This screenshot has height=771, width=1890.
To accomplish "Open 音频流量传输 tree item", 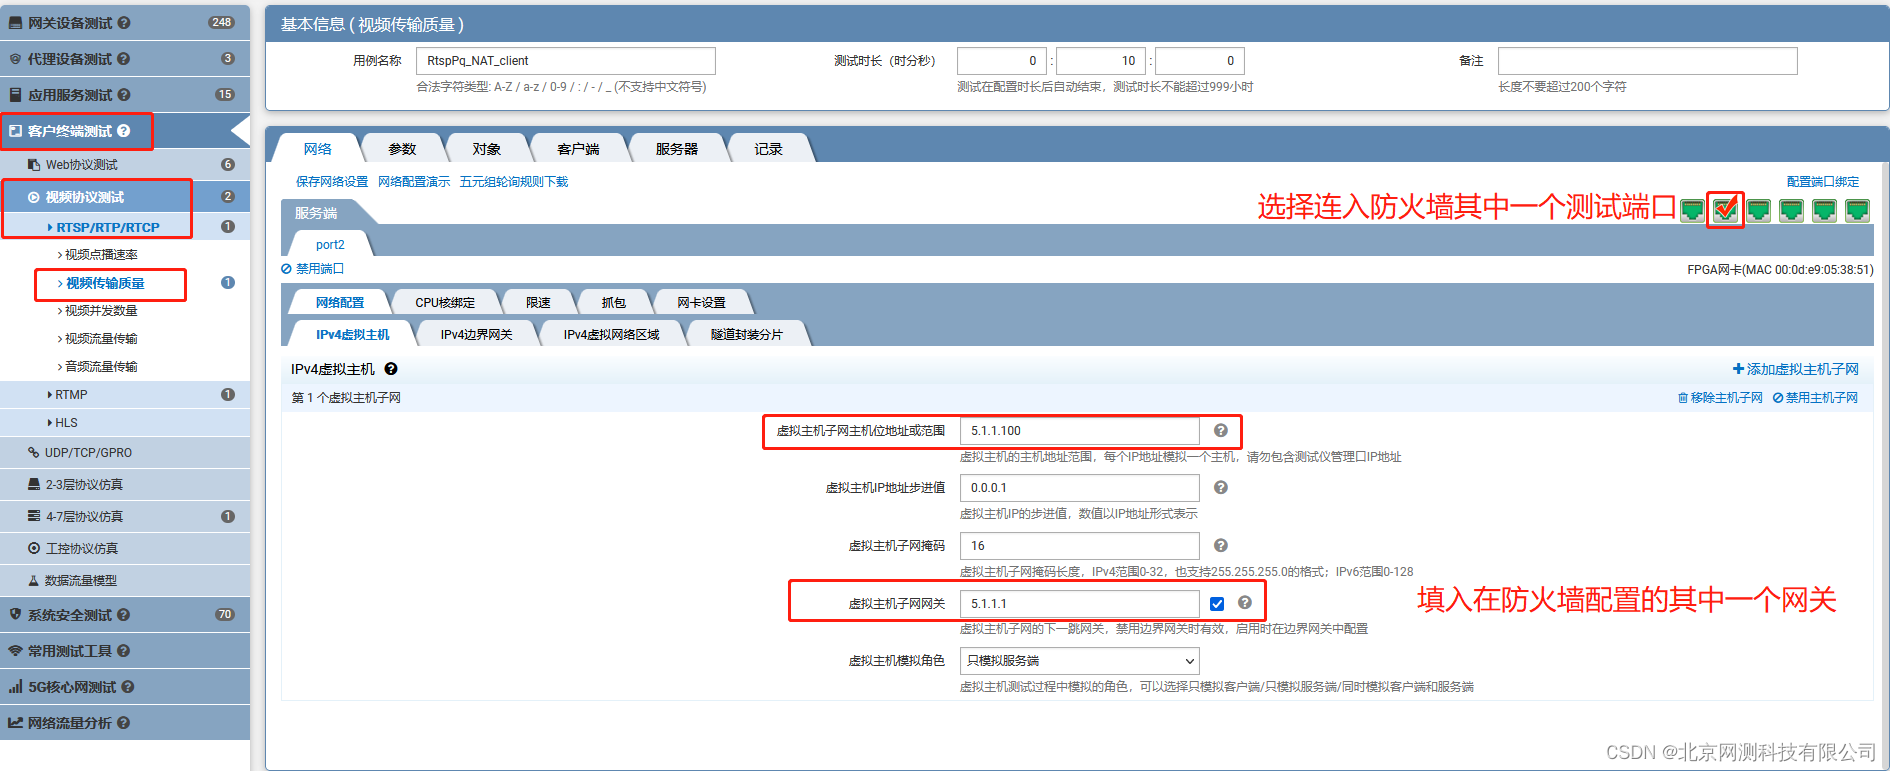I will (x=101, y=367).
